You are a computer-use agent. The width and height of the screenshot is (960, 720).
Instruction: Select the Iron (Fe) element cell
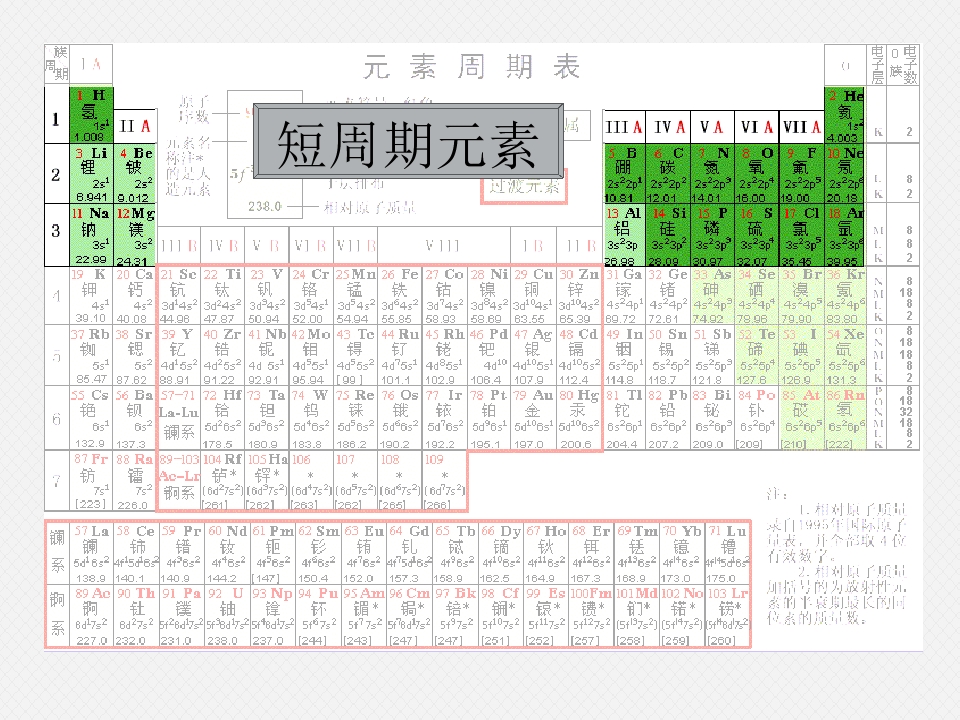(x=400, y=296)
